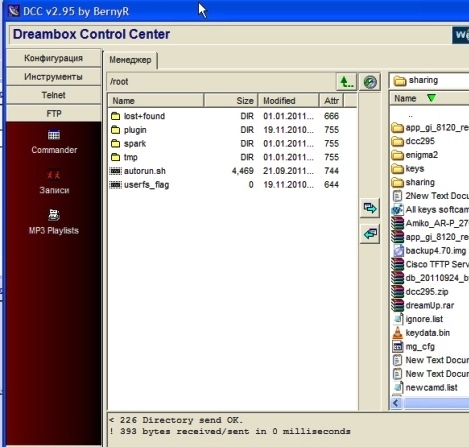Image resolution: width=469 pixels, height=447 pixels.
Task: Select the tmp folder icon
Action: click(115, 157)
